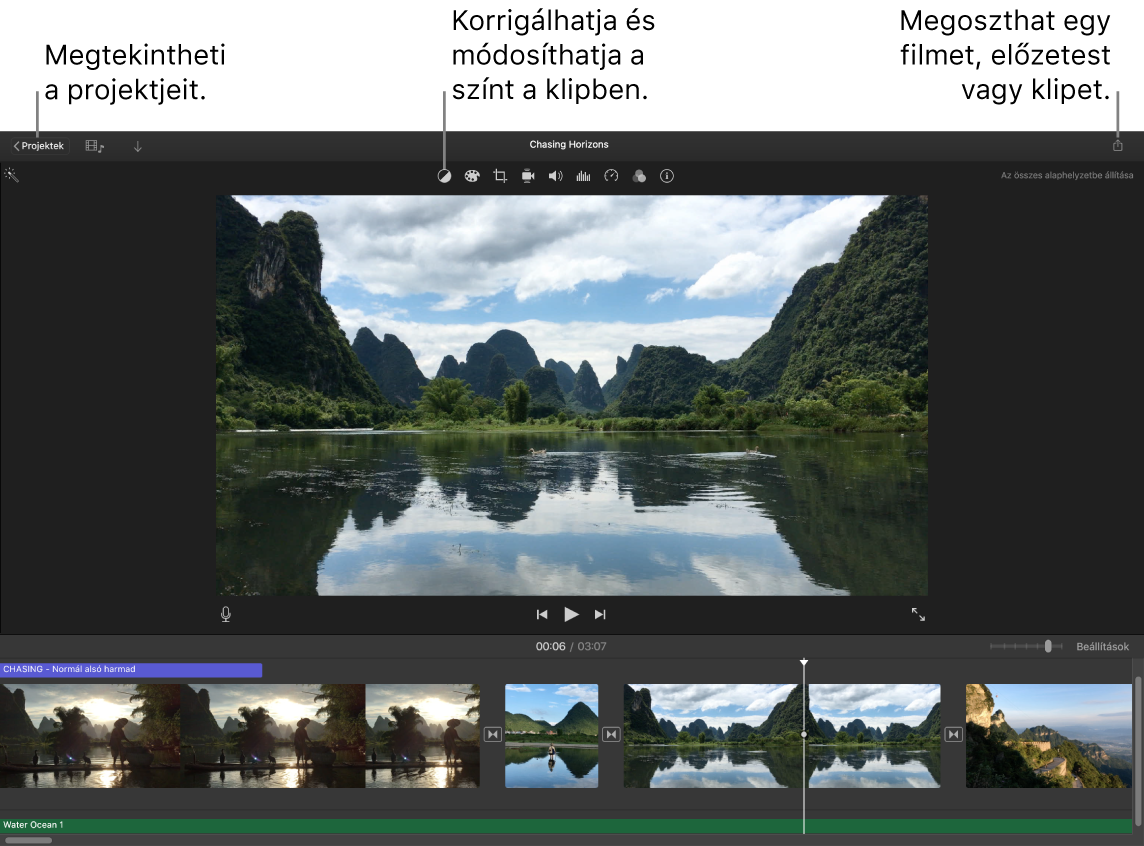Image resolution: width=1144 pixels, height=846 pixels.
Task: Enable full-screen preview playback
Action: (919, 614)
